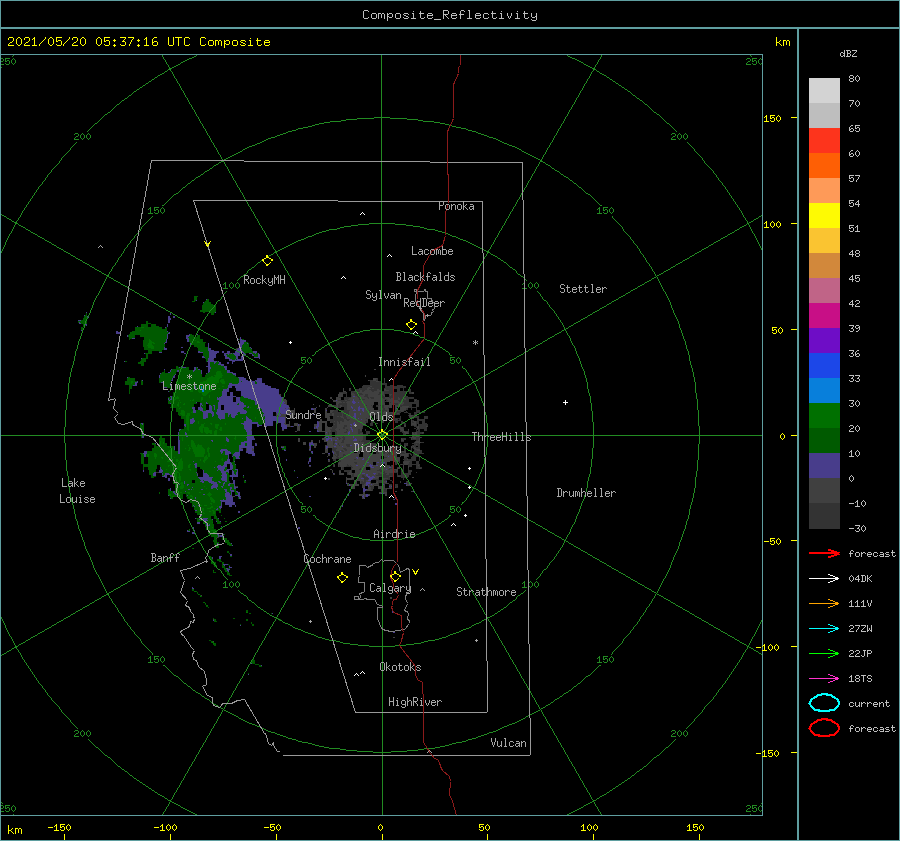Click the yellow diamond marker below RedDeer
The height and width of the screenshot is (841, 900).
411,325
